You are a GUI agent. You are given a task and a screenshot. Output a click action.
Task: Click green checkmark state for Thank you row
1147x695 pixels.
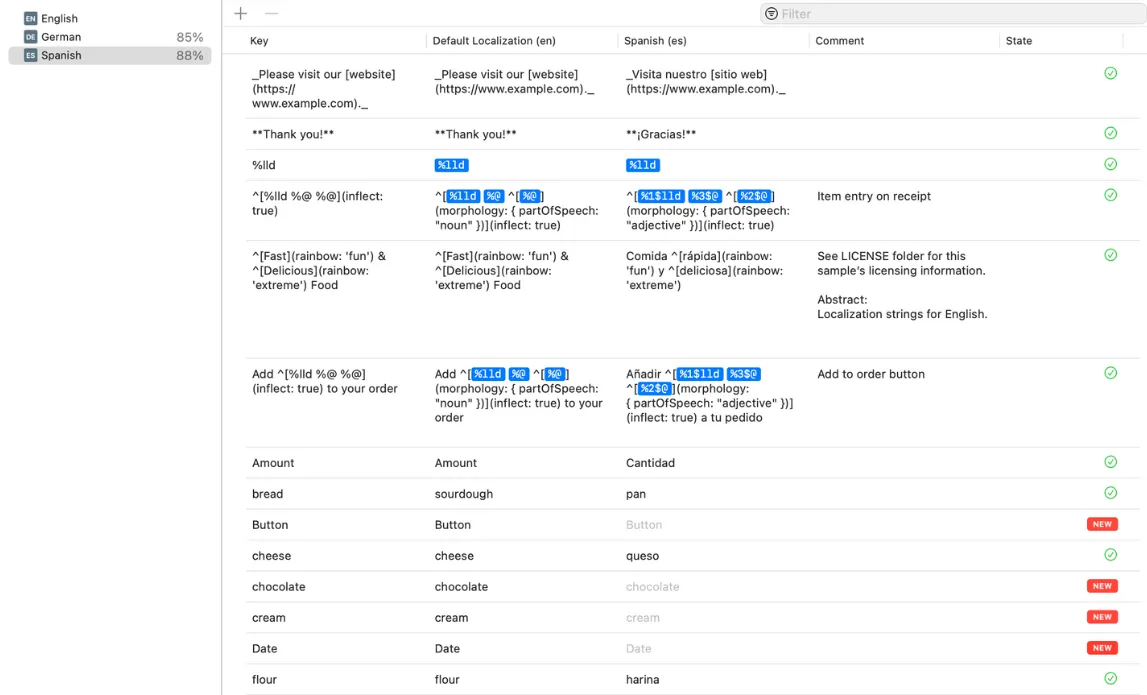(1110, 133)
